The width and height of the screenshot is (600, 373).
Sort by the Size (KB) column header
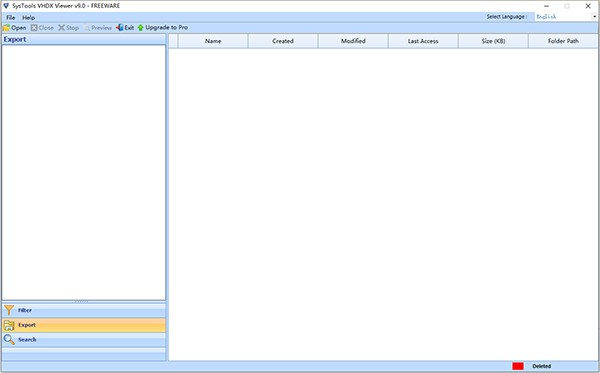click(493, 41)
